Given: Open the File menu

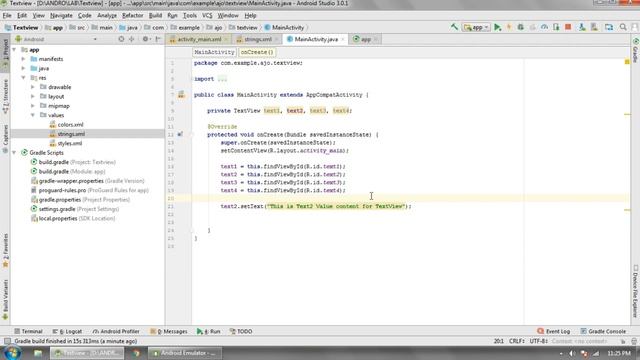Looking at the screenshot, I should point(7,16).
